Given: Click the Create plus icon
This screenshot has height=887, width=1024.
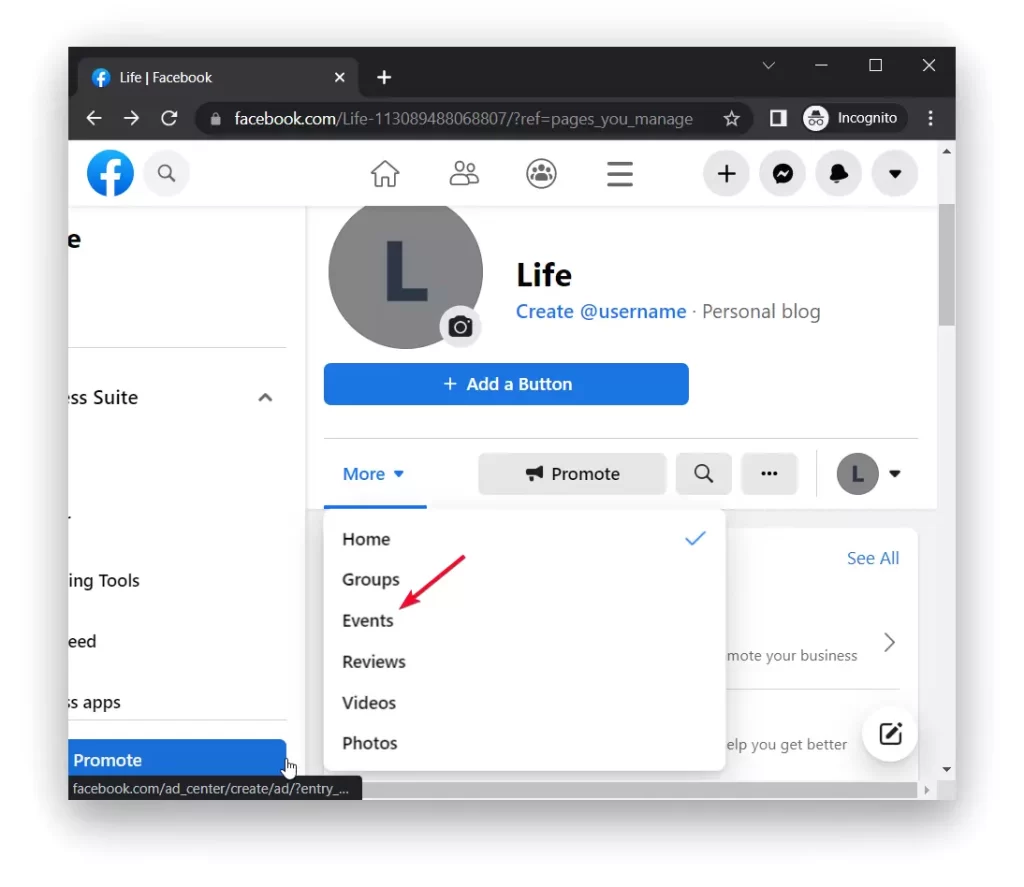Looking at the screenshot, I should (x=726, y=173).
